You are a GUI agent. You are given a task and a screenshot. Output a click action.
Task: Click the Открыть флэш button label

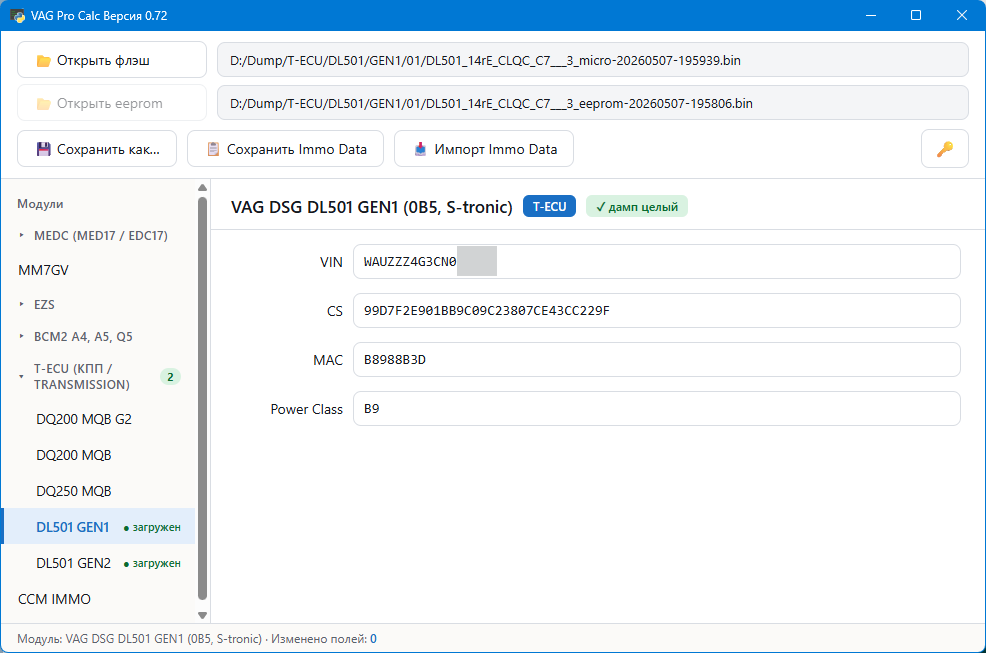pos(103,60)
